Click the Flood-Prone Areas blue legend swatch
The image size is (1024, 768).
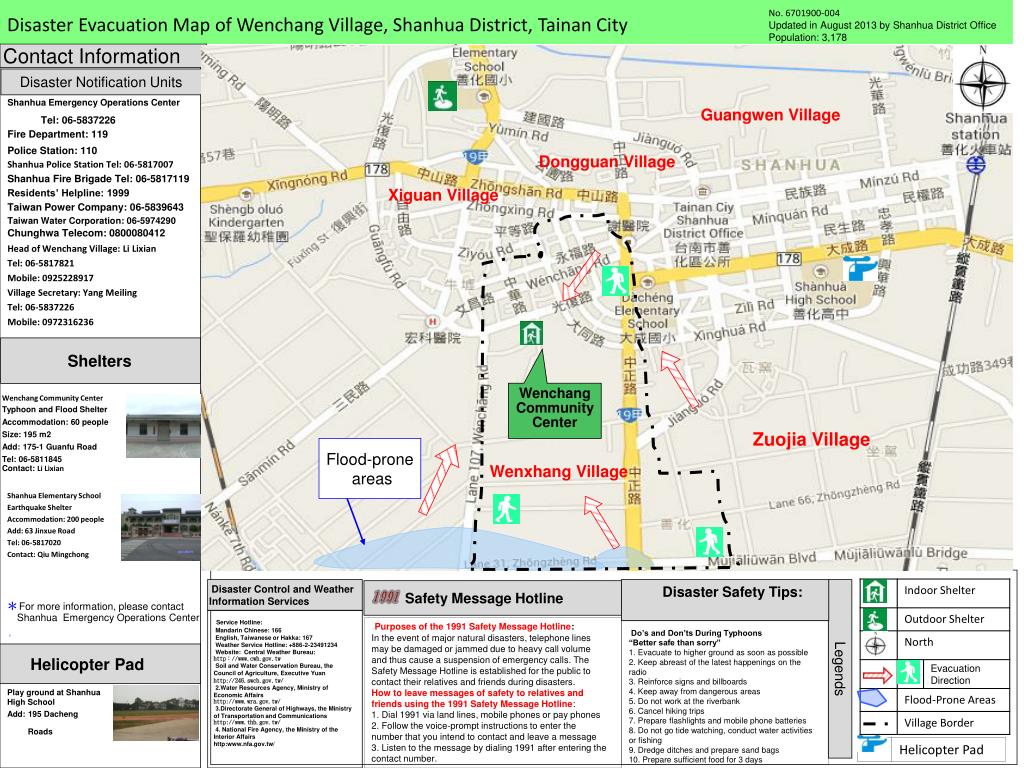pos(873,698)
